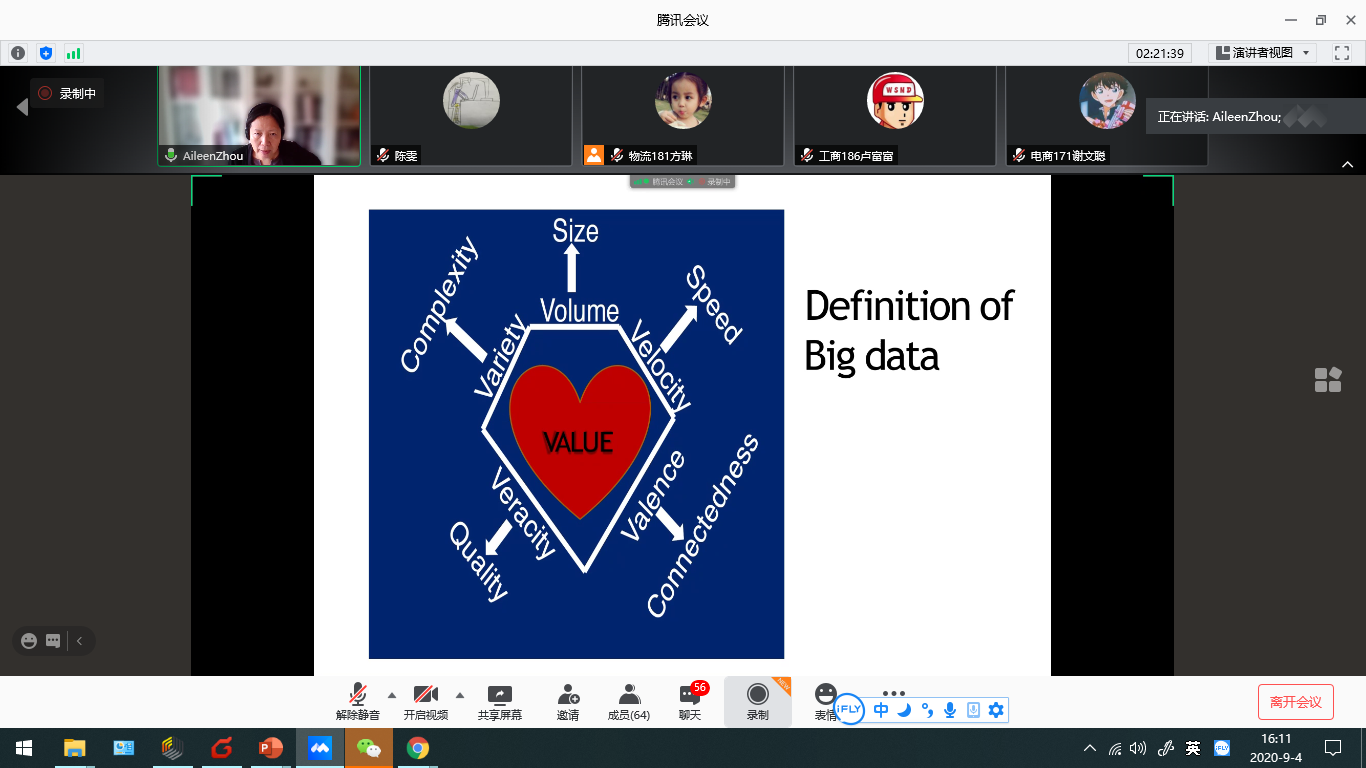The image size is (1366, 768).
Task: Expand video options arrow beside camera
Action: 460,695
